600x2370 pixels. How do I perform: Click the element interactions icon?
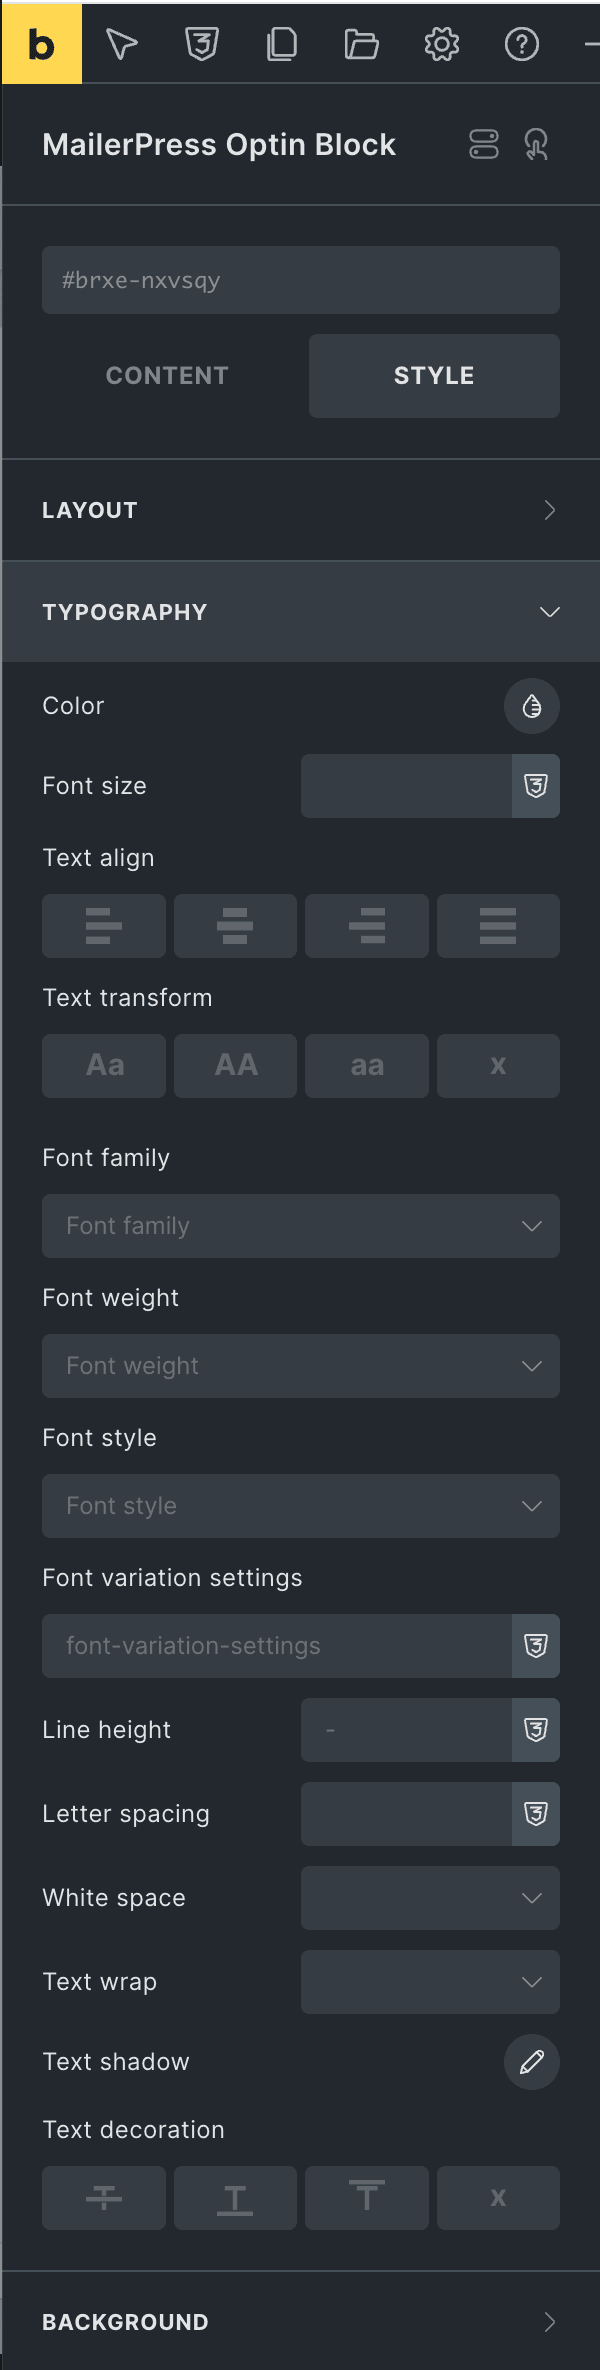pyautogui.click(x=537, y=145)
